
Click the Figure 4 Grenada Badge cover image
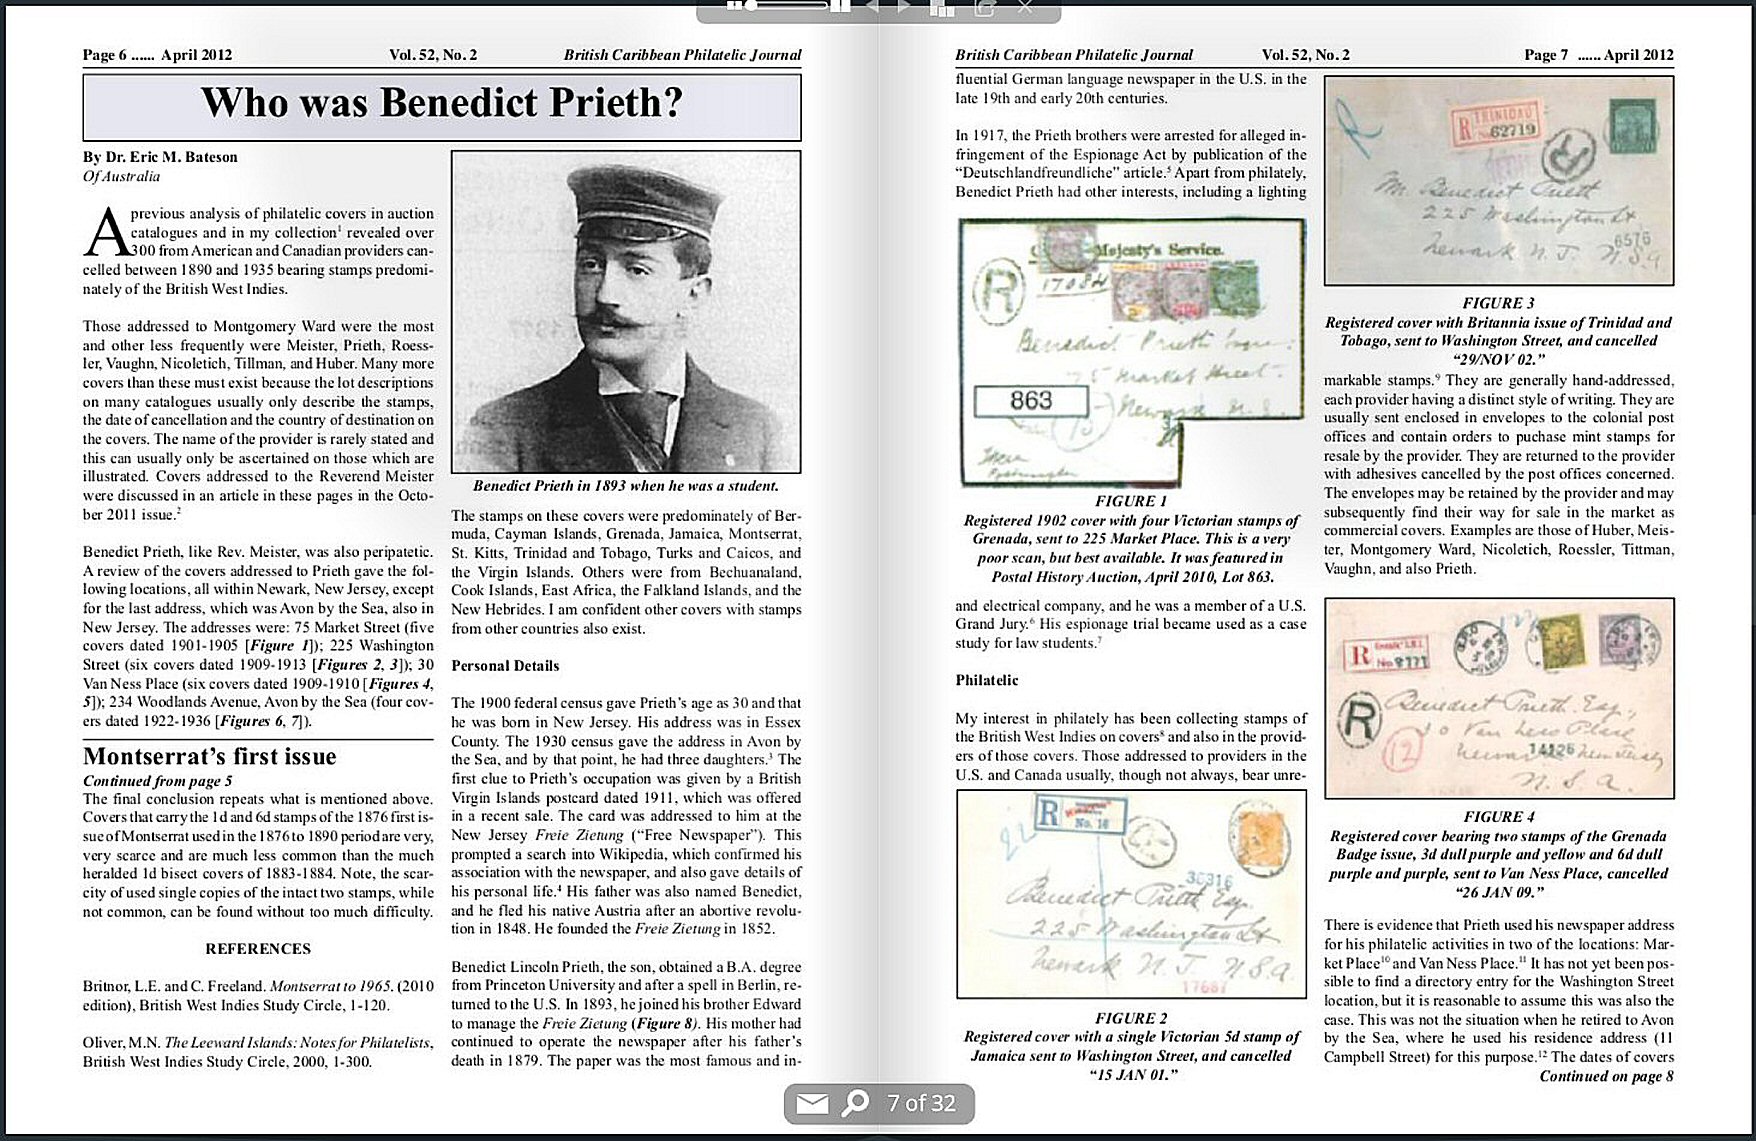click(1499, 698)
